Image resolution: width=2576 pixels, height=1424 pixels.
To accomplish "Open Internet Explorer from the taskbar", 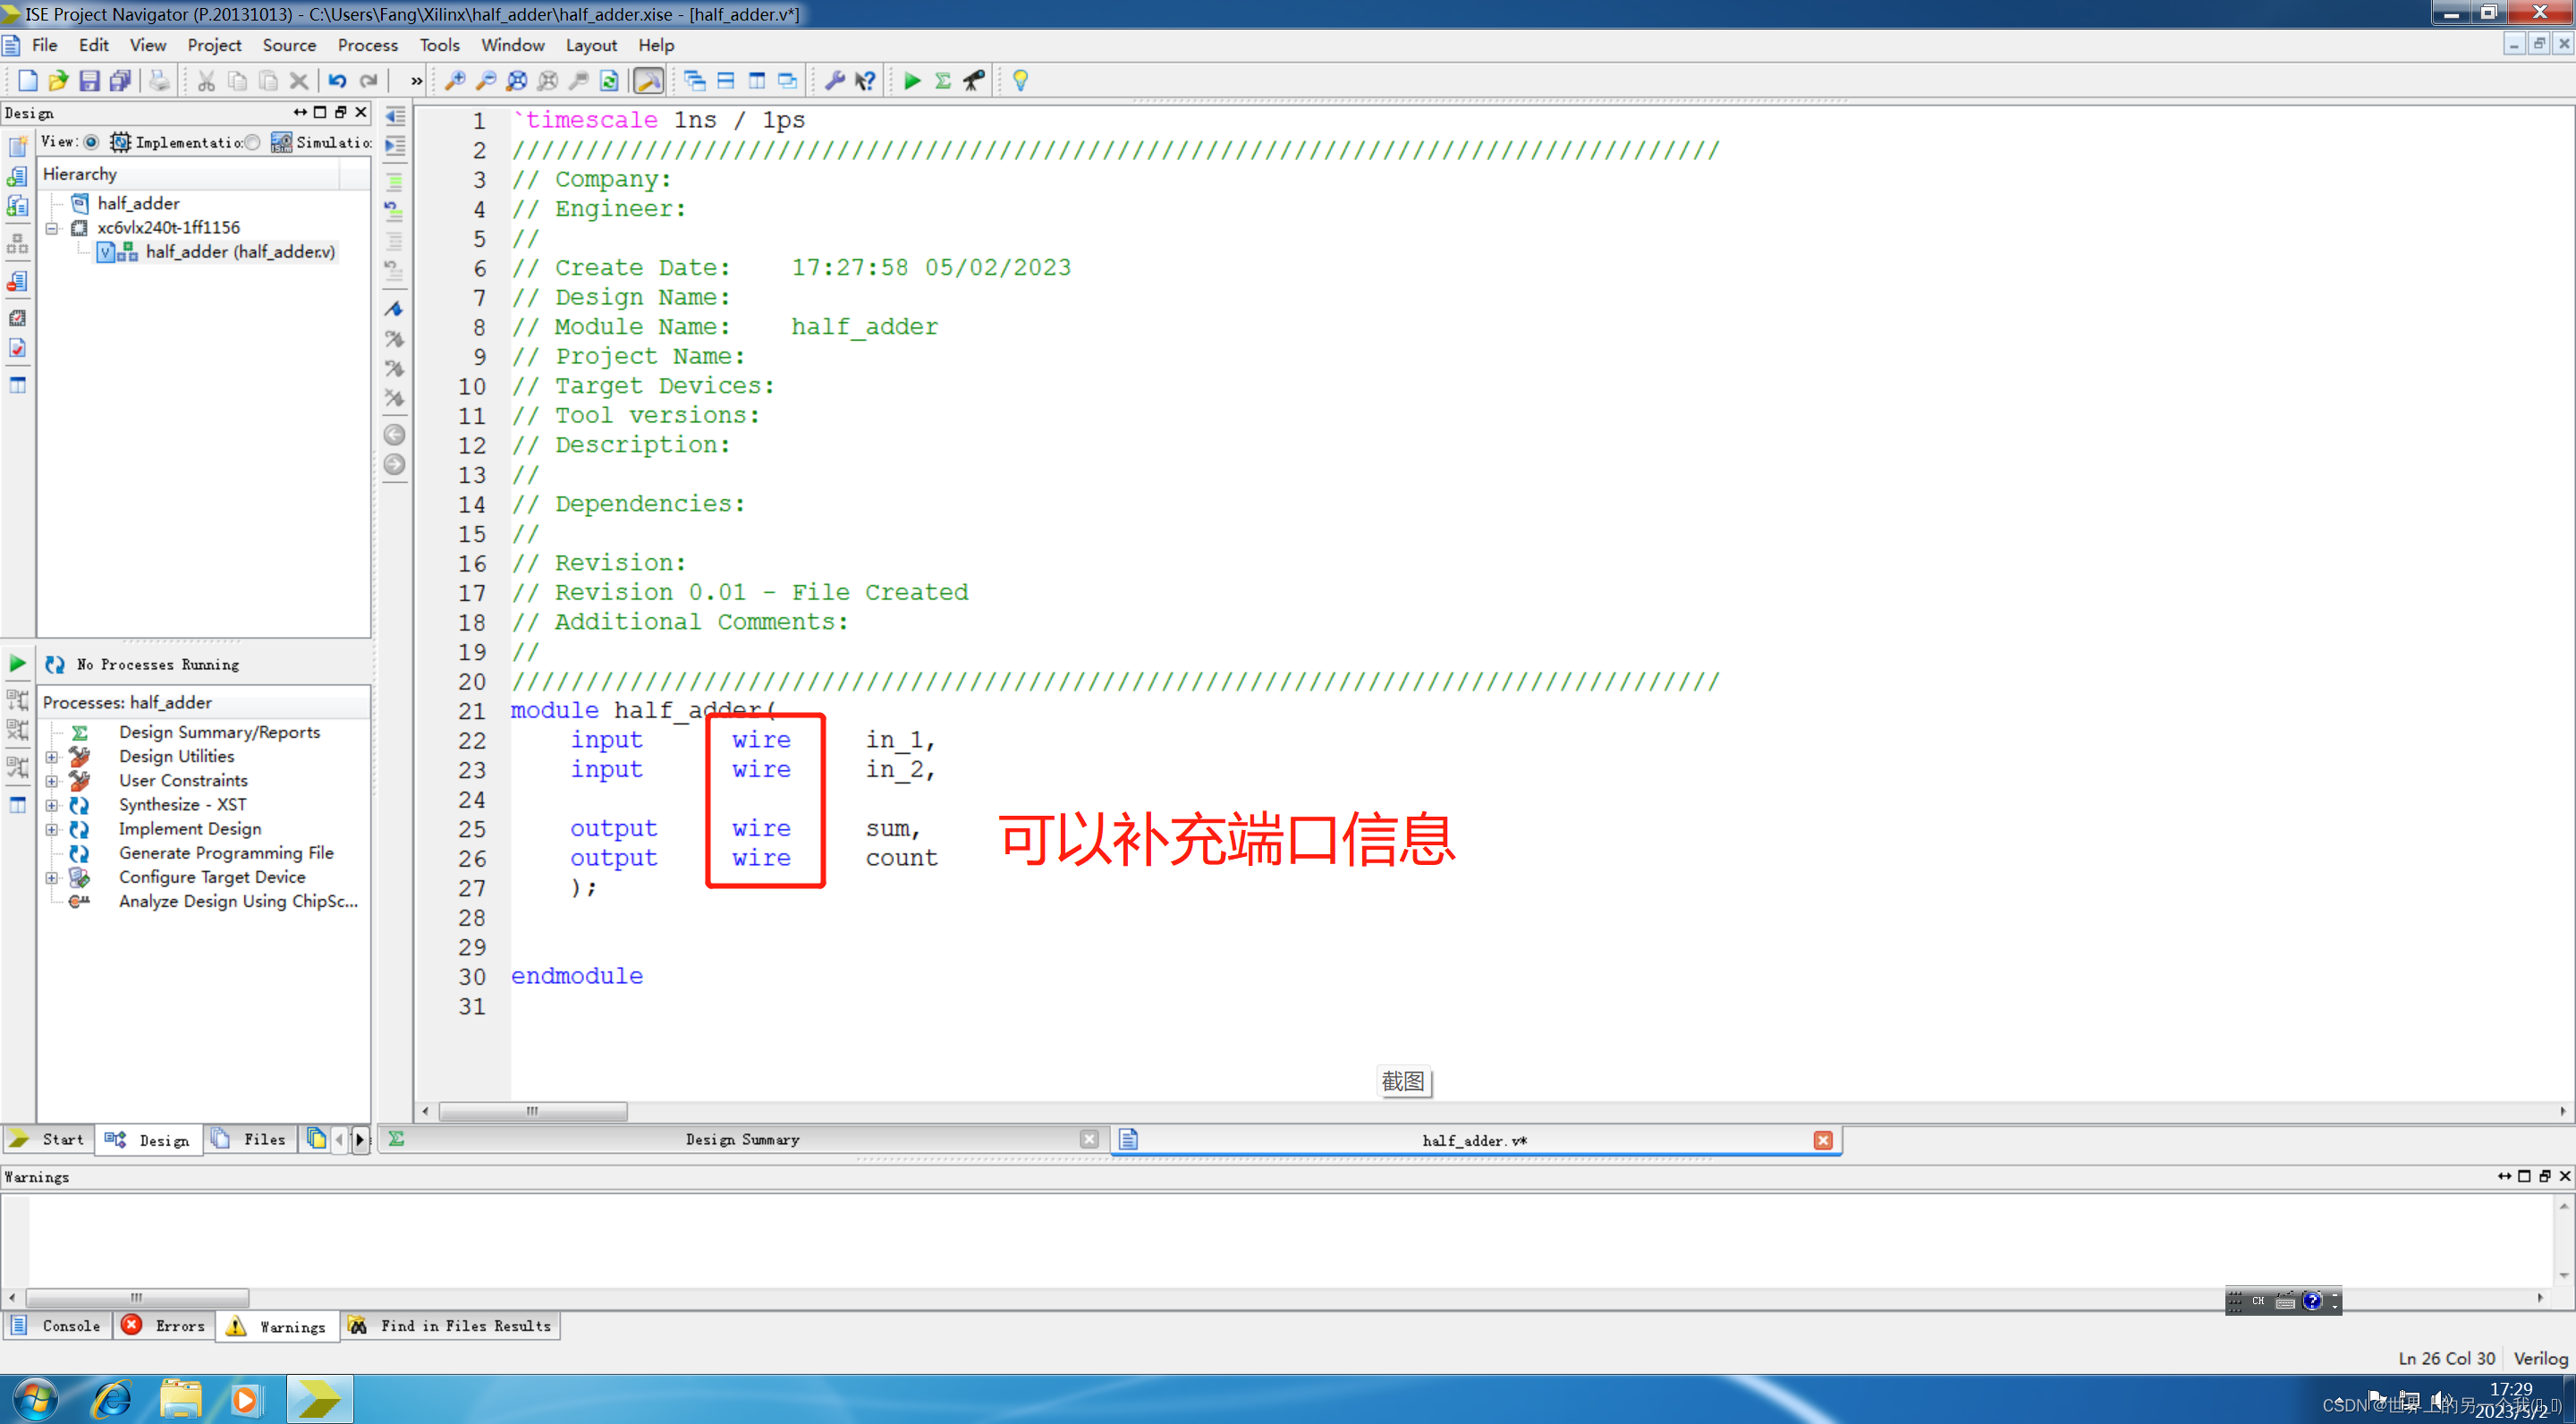I will pyautogui.click(x=111, y=1398).
